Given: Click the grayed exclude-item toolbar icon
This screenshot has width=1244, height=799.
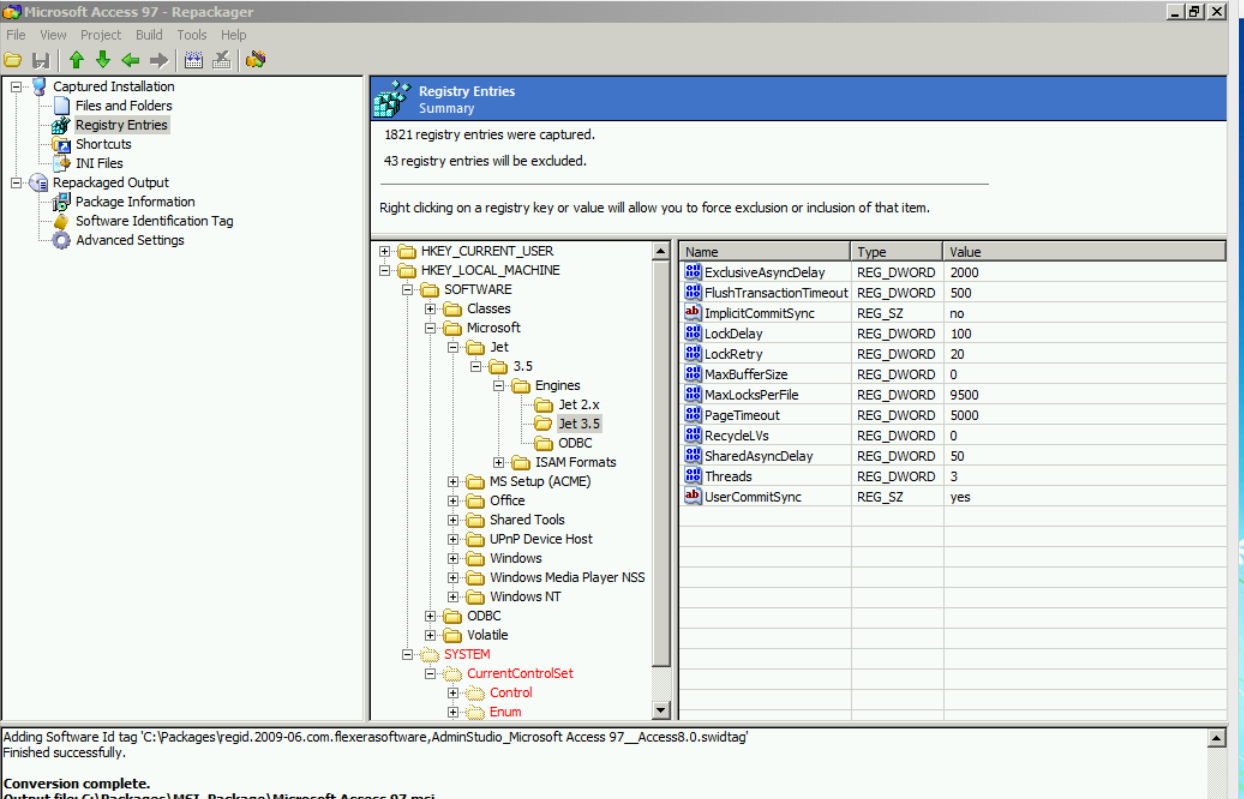Looking at the screenshot, I should click(222, 60).
